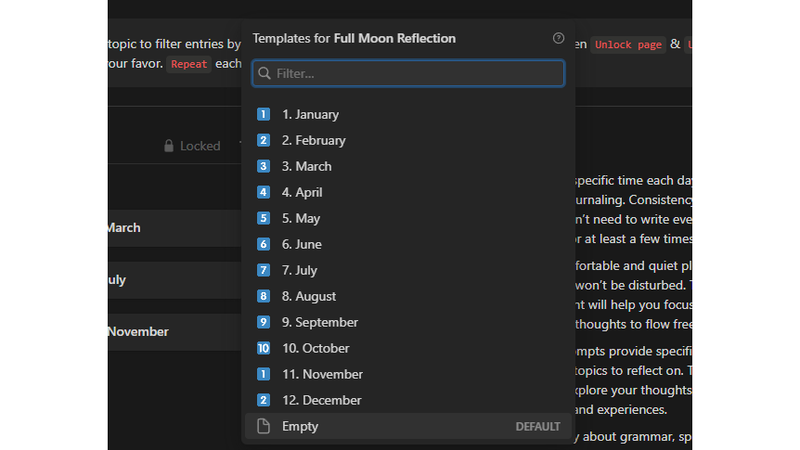This screenshot has width=800, height=450.
Task: Click the number 9 icon beside September
Action: pos(263,322)
